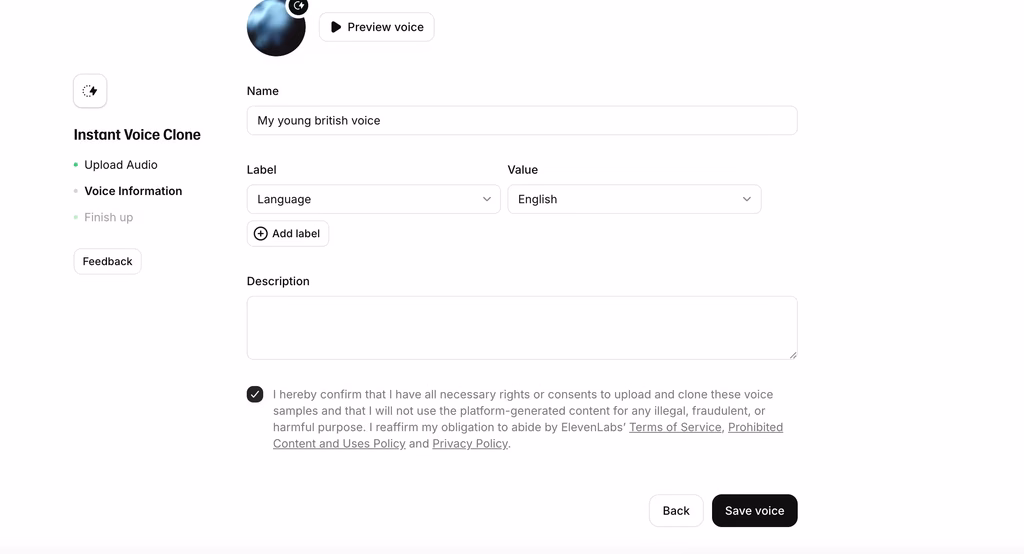Click the Name field containing My young british voice
Screen dimensions: 1024x554
tap(522, 120)
